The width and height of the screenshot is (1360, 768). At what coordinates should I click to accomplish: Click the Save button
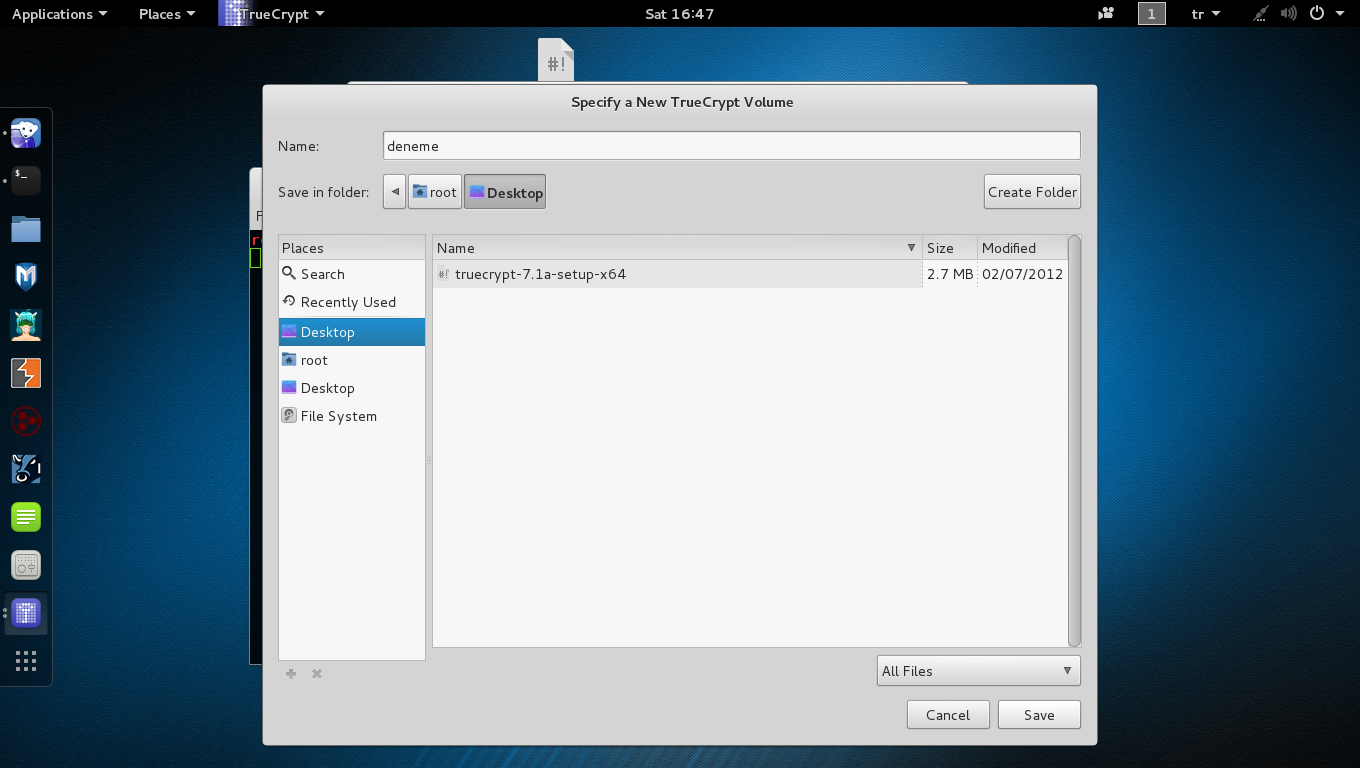click(1039, 715)
